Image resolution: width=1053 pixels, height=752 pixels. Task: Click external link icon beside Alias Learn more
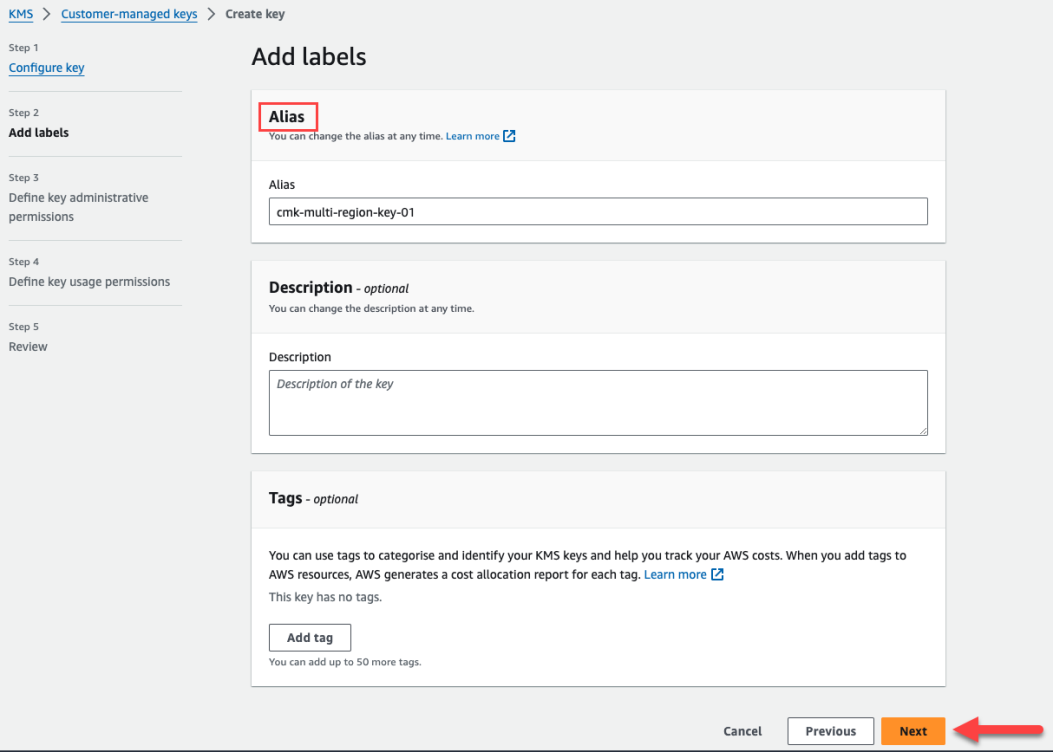[x=509, y=136]
